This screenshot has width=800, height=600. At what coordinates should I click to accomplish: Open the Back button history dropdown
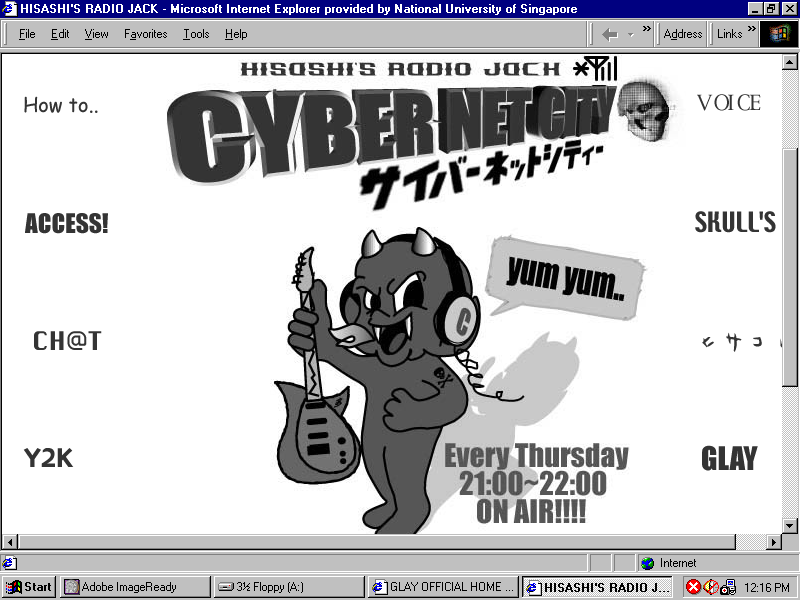(630, 34)
